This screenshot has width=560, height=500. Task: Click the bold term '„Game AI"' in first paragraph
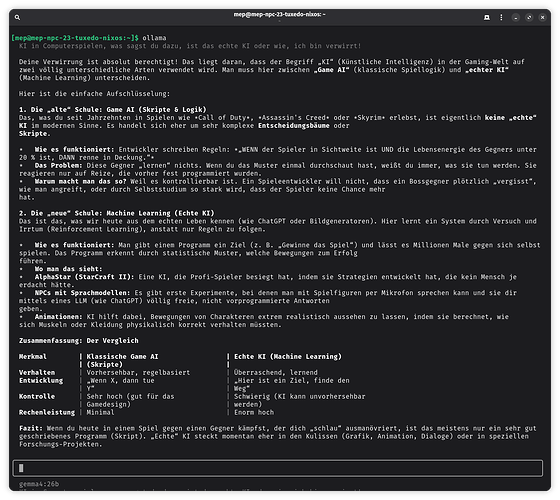[x=331, y=70]
